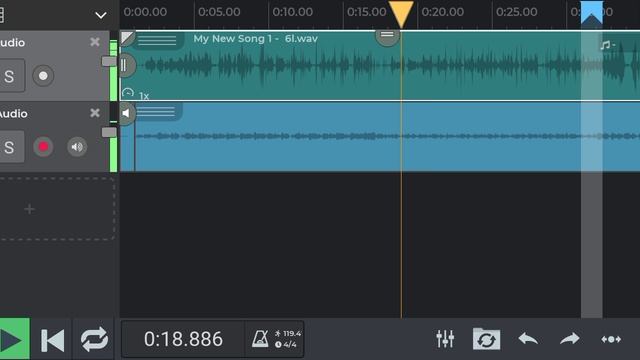Click the 0:00.00 ruler mark
This screenshot has height=360, width=640.
(x=145, y=12)
